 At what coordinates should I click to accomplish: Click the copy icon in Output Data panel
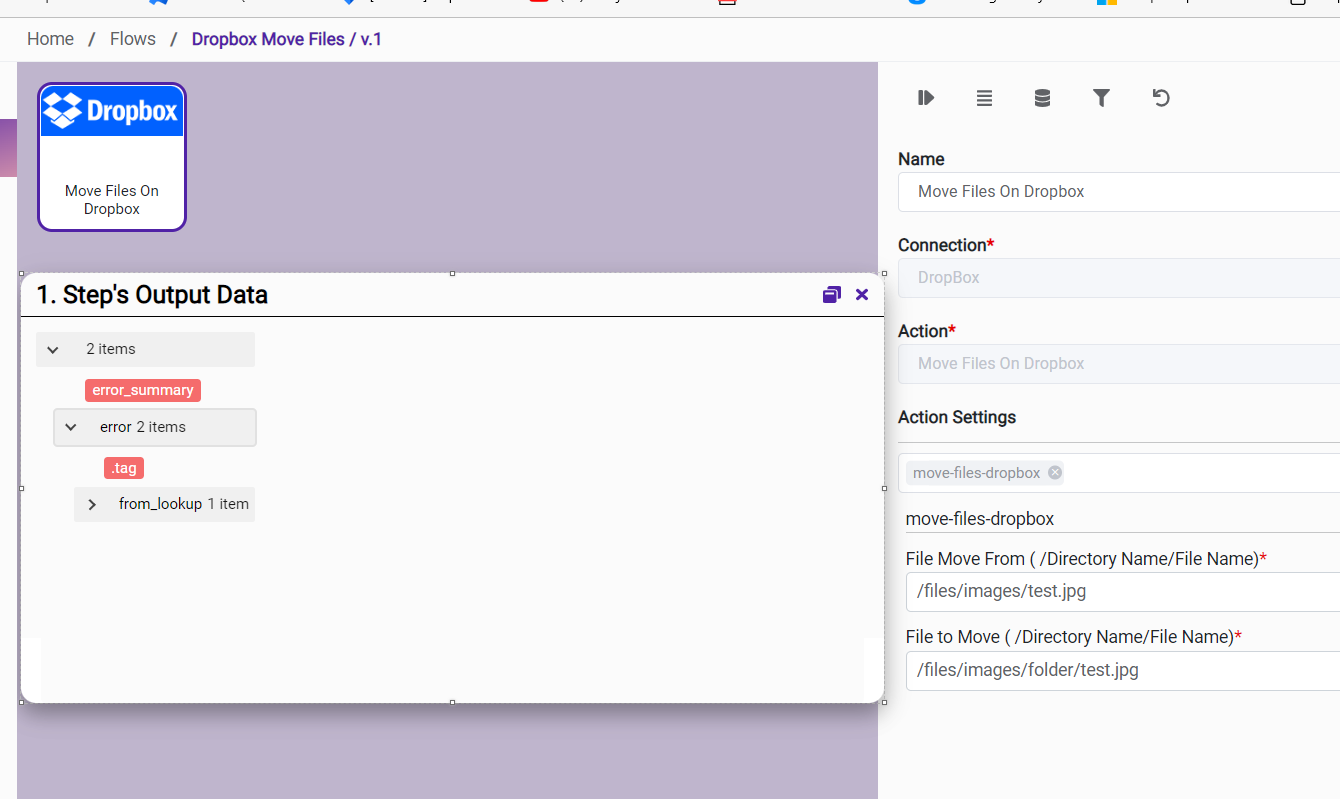(831, 295)
